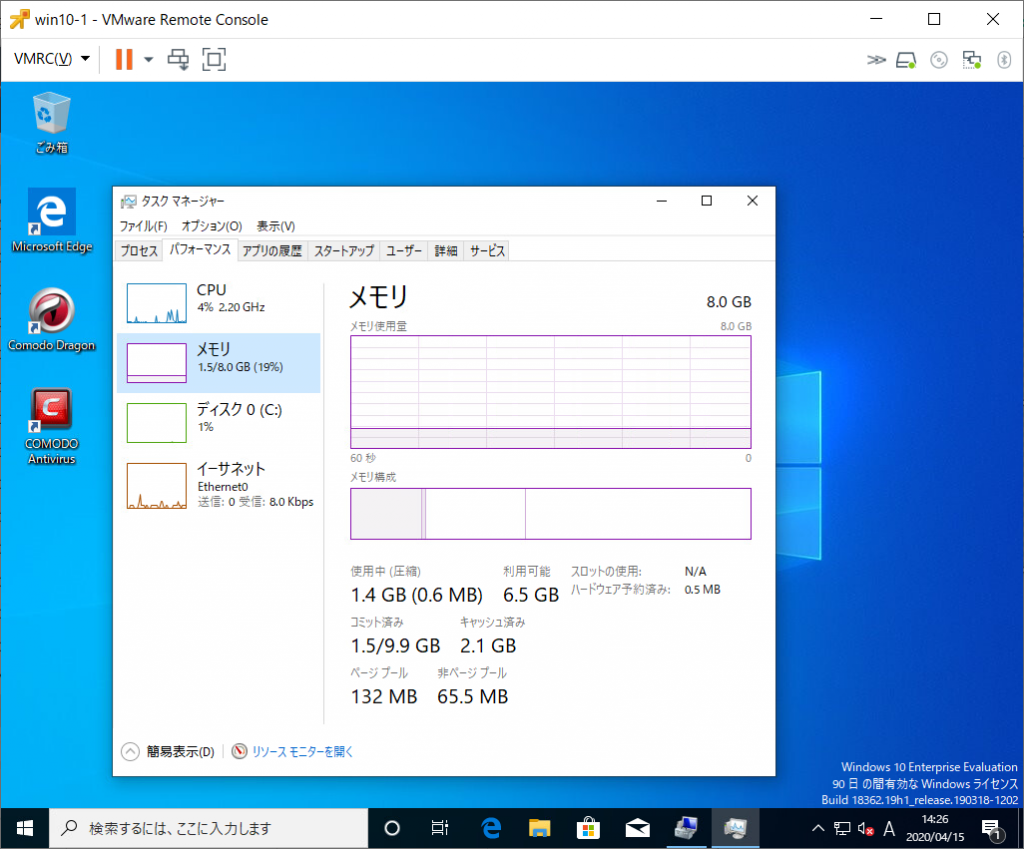Close the Task Manager window
1024x849 pixels.
(752, 201)
